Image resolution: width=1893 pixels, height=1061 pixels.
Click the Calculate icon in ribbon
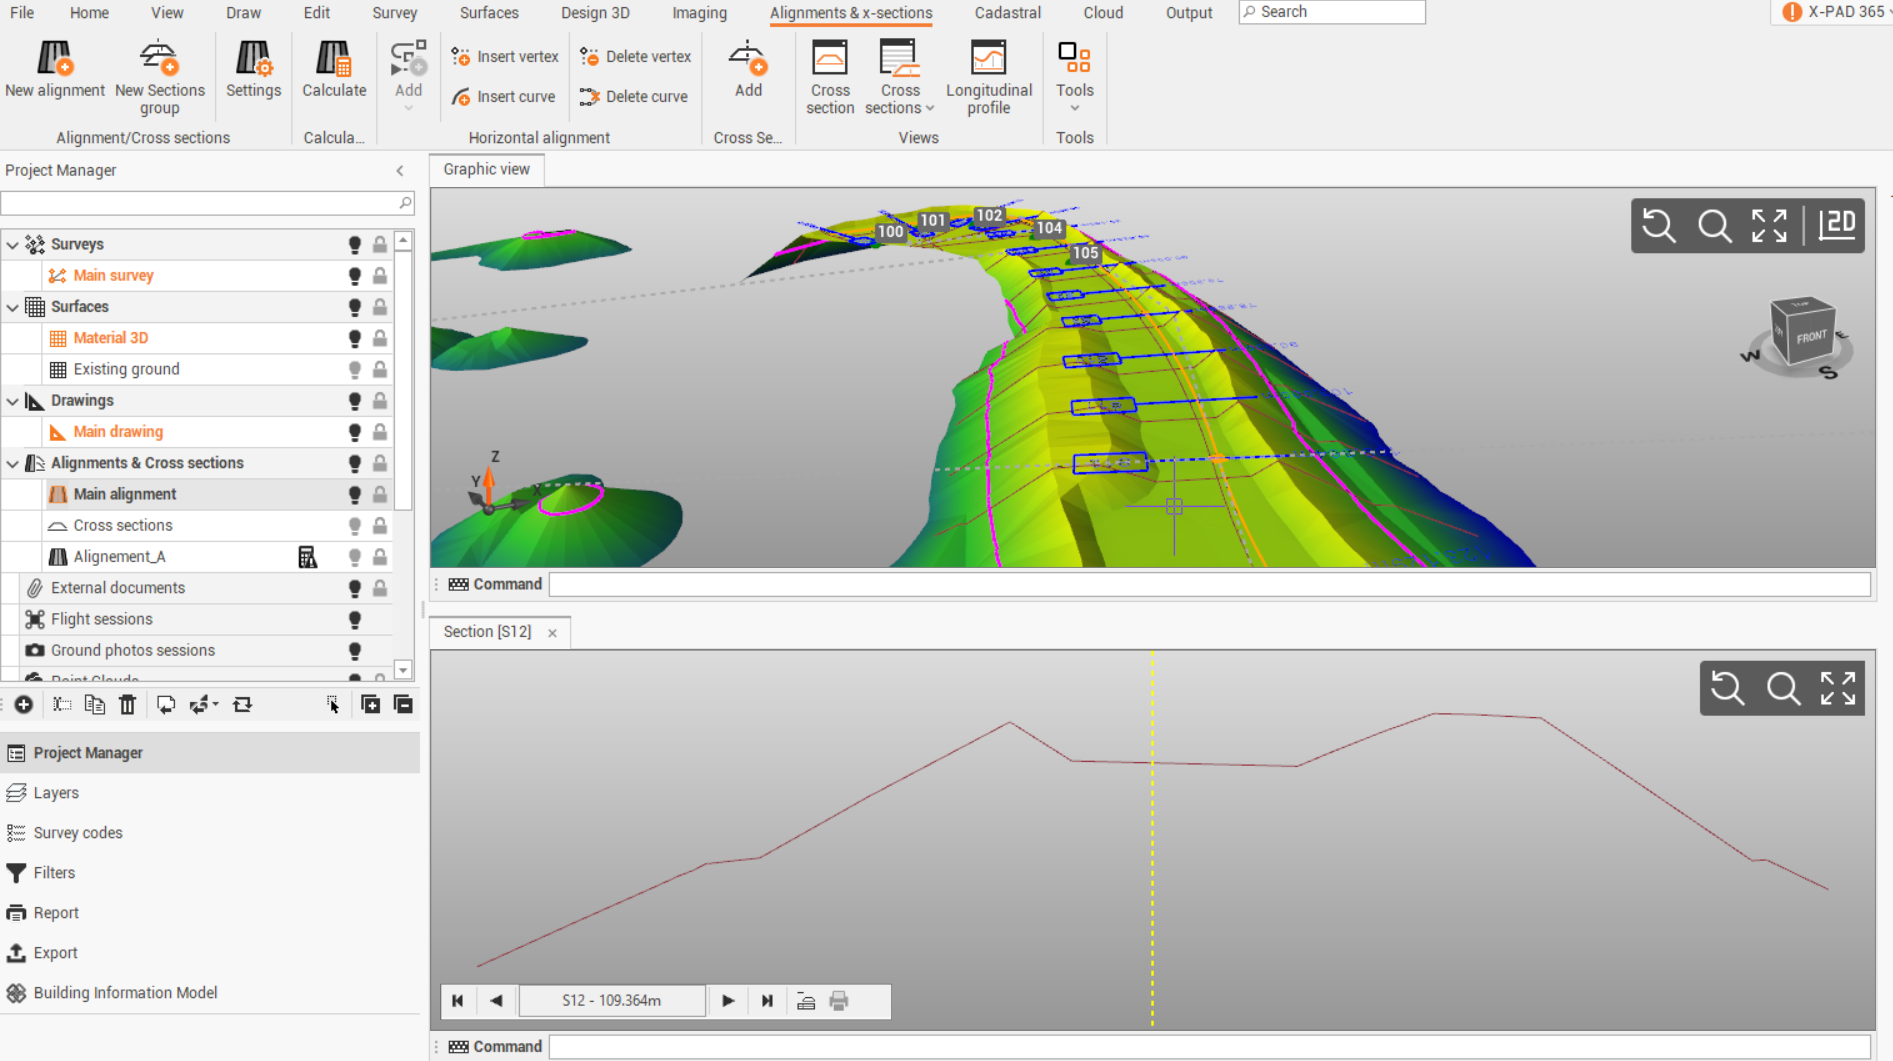(334, 60)
